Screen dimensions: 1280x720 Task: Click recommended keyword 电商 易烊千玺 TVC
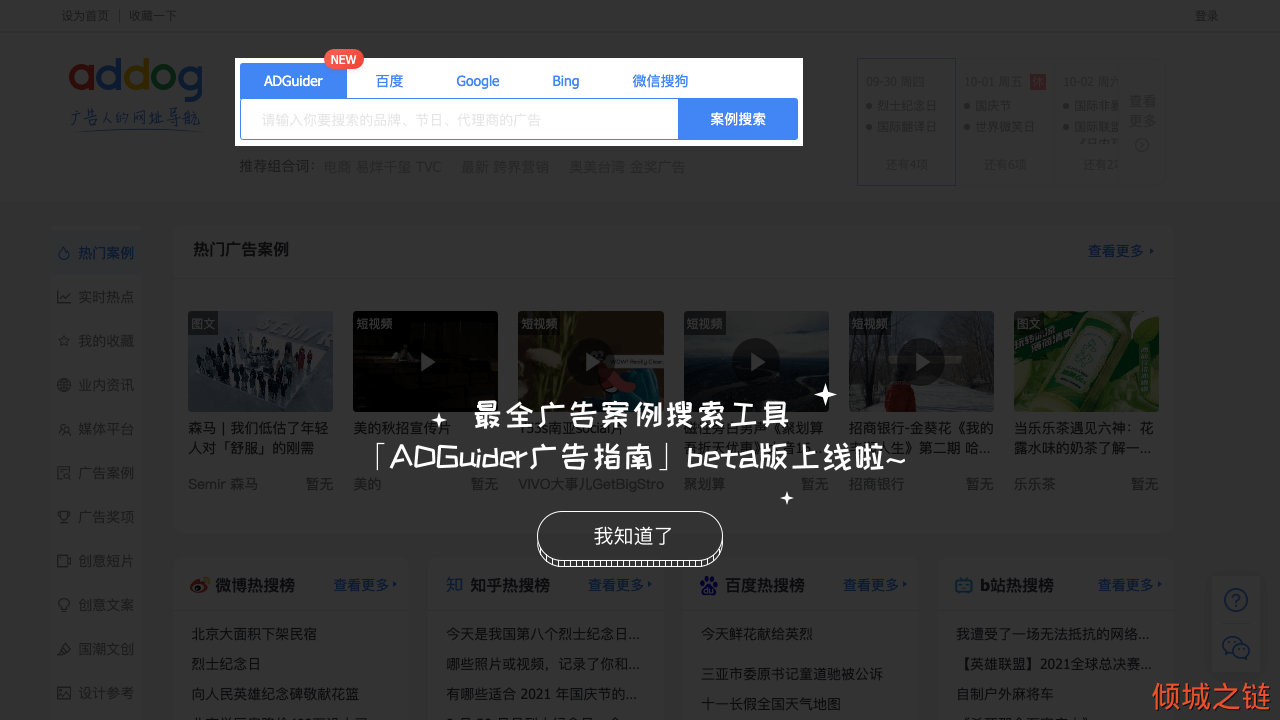383,167
